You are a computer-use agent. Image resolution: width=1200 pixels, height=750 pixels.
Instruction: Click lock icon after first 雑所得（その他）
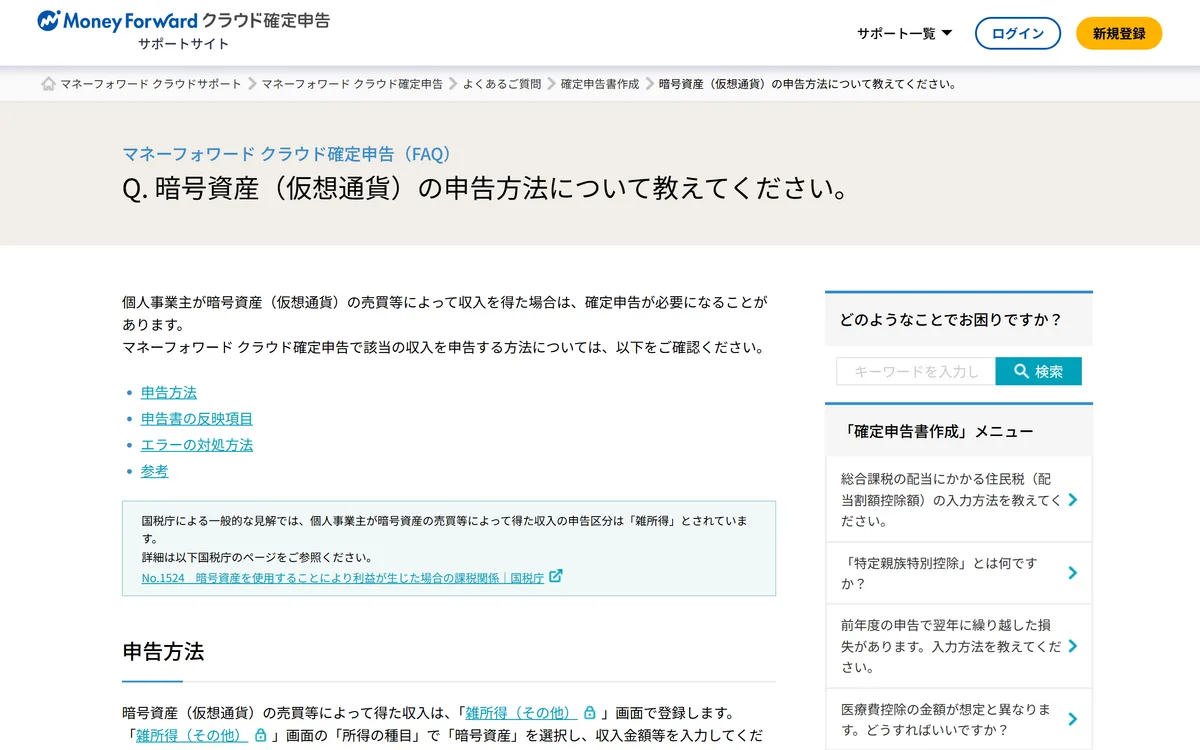coord(590,713)
